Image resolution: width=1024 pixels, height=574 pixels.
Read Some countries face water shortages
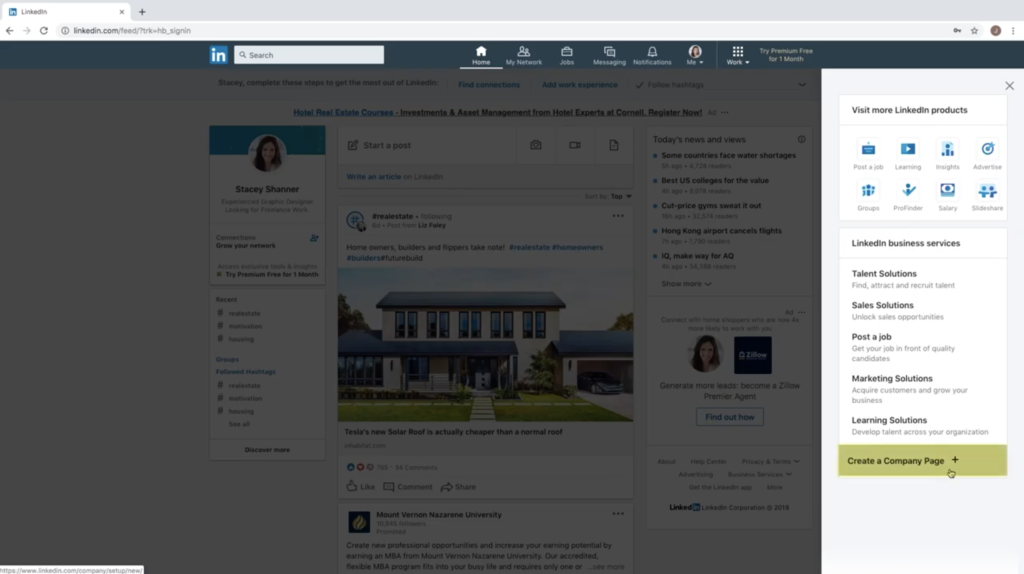point(728,155)
